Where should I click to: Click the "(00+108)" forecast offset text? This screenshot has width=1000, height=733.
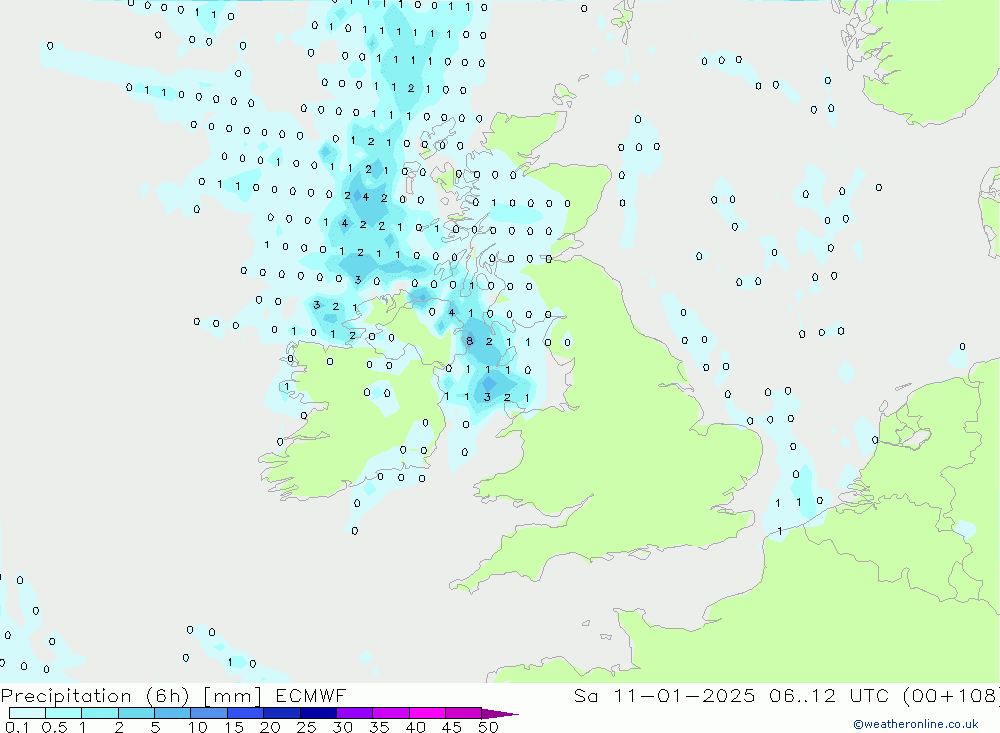tap(951, 695)
